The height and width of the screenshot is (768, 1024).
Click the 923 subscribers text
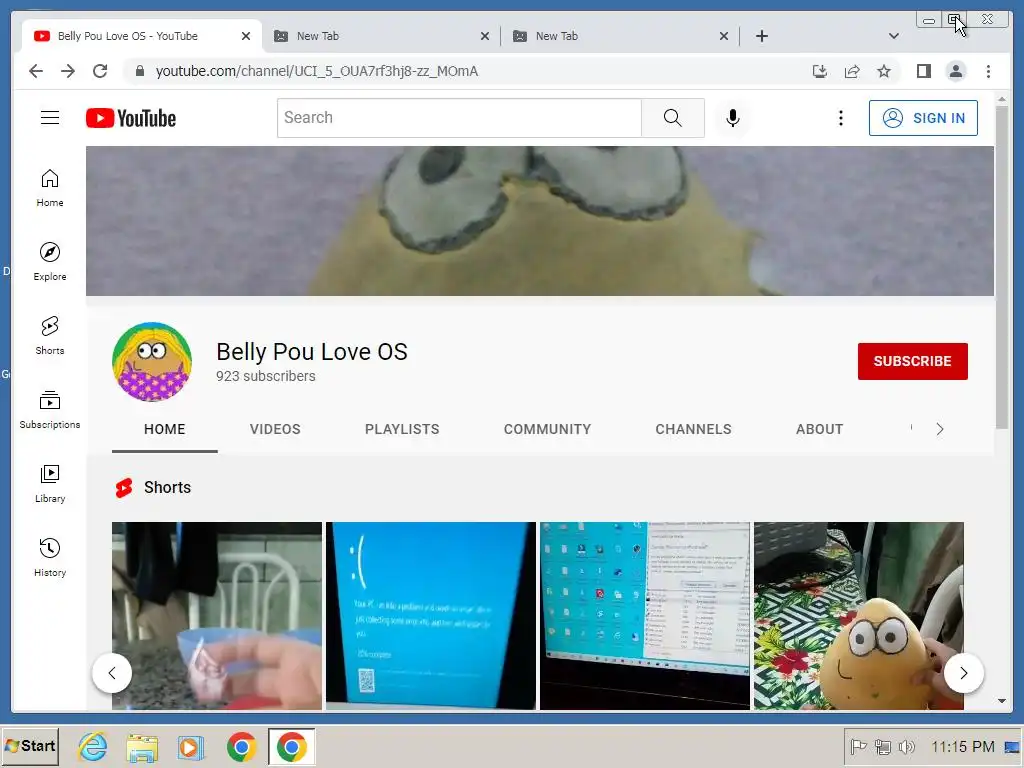[x=266, y=376]
